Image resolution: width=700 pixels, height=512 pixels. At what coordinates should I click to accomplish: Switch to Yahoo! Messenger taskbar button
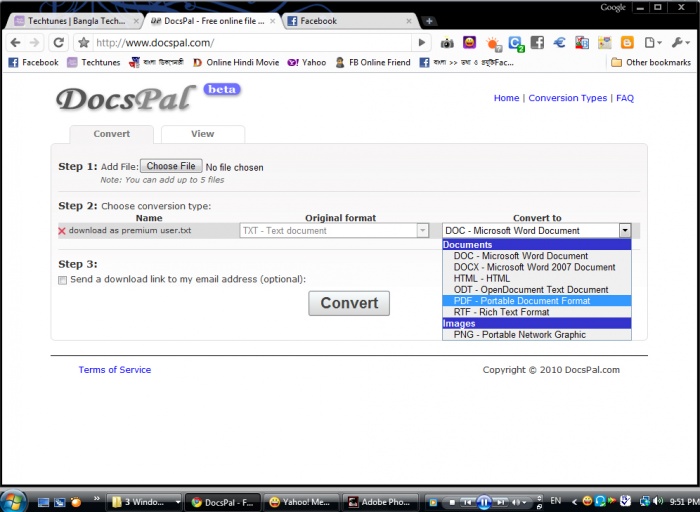pyautogui.click(x=301, y=502)
